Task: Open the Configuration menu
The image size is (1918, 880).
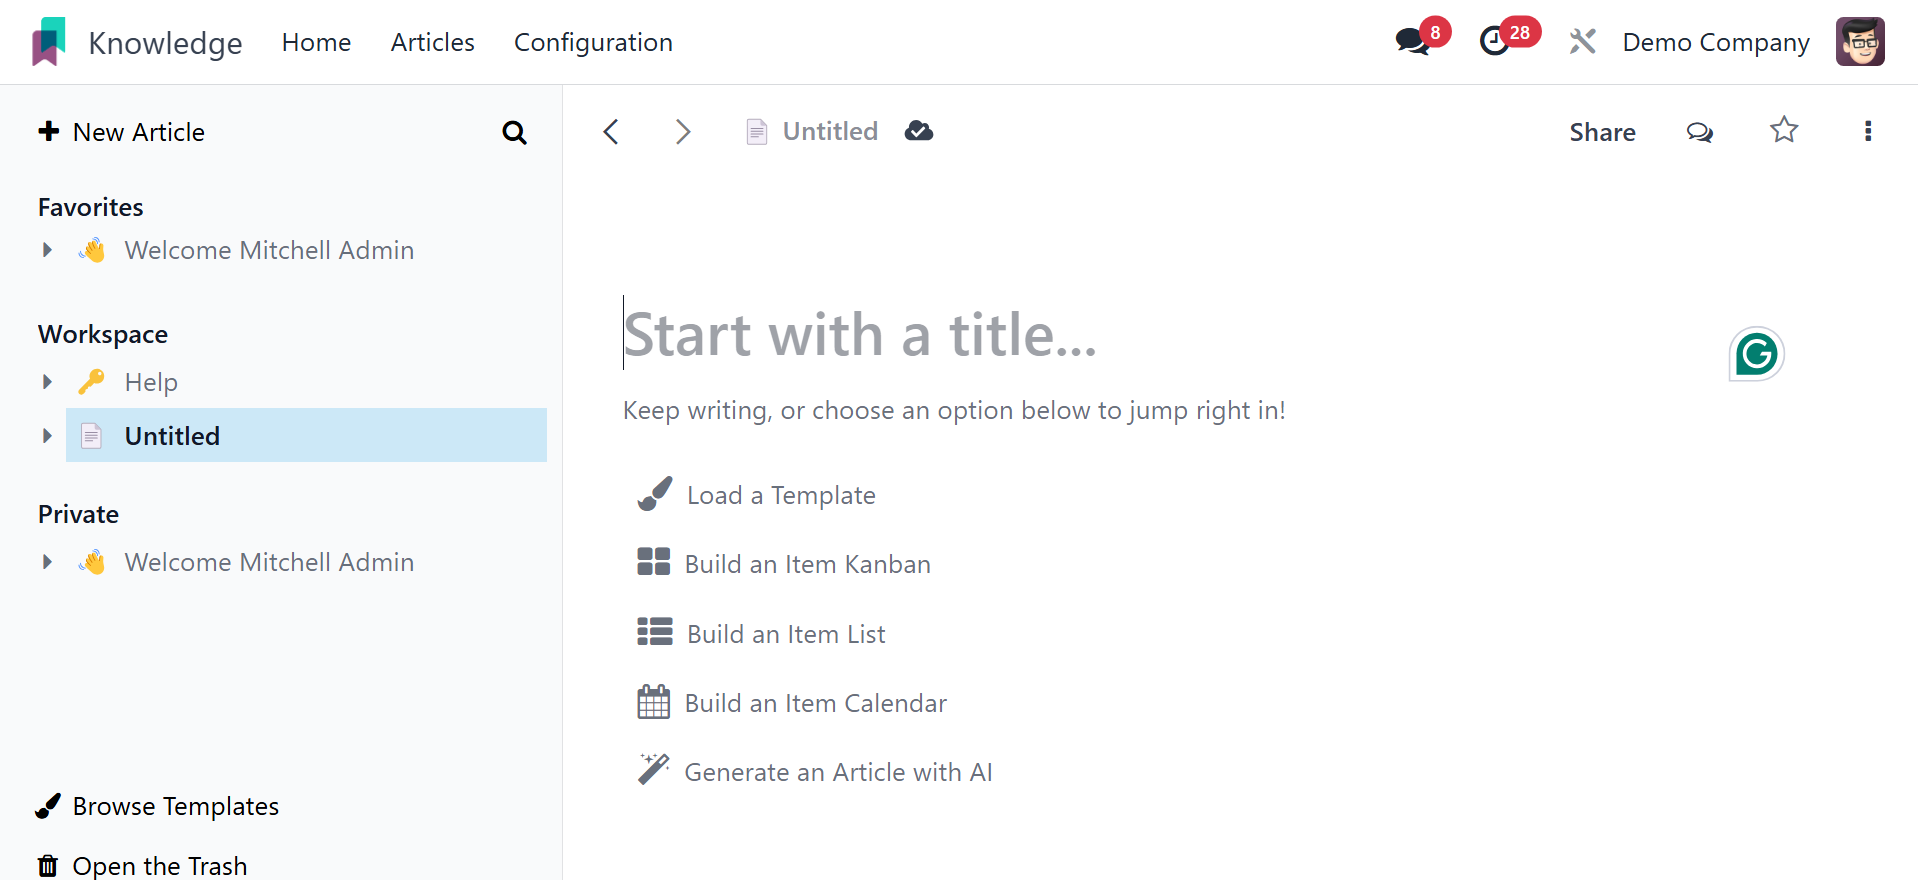Action: tap(593, 42)
